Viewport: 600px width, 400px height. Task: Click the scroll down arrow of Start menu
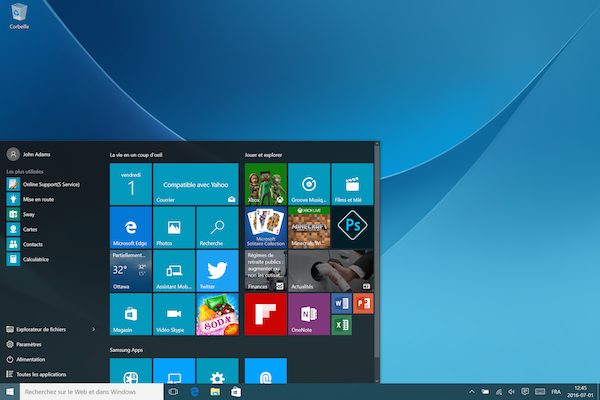point(377,380)
